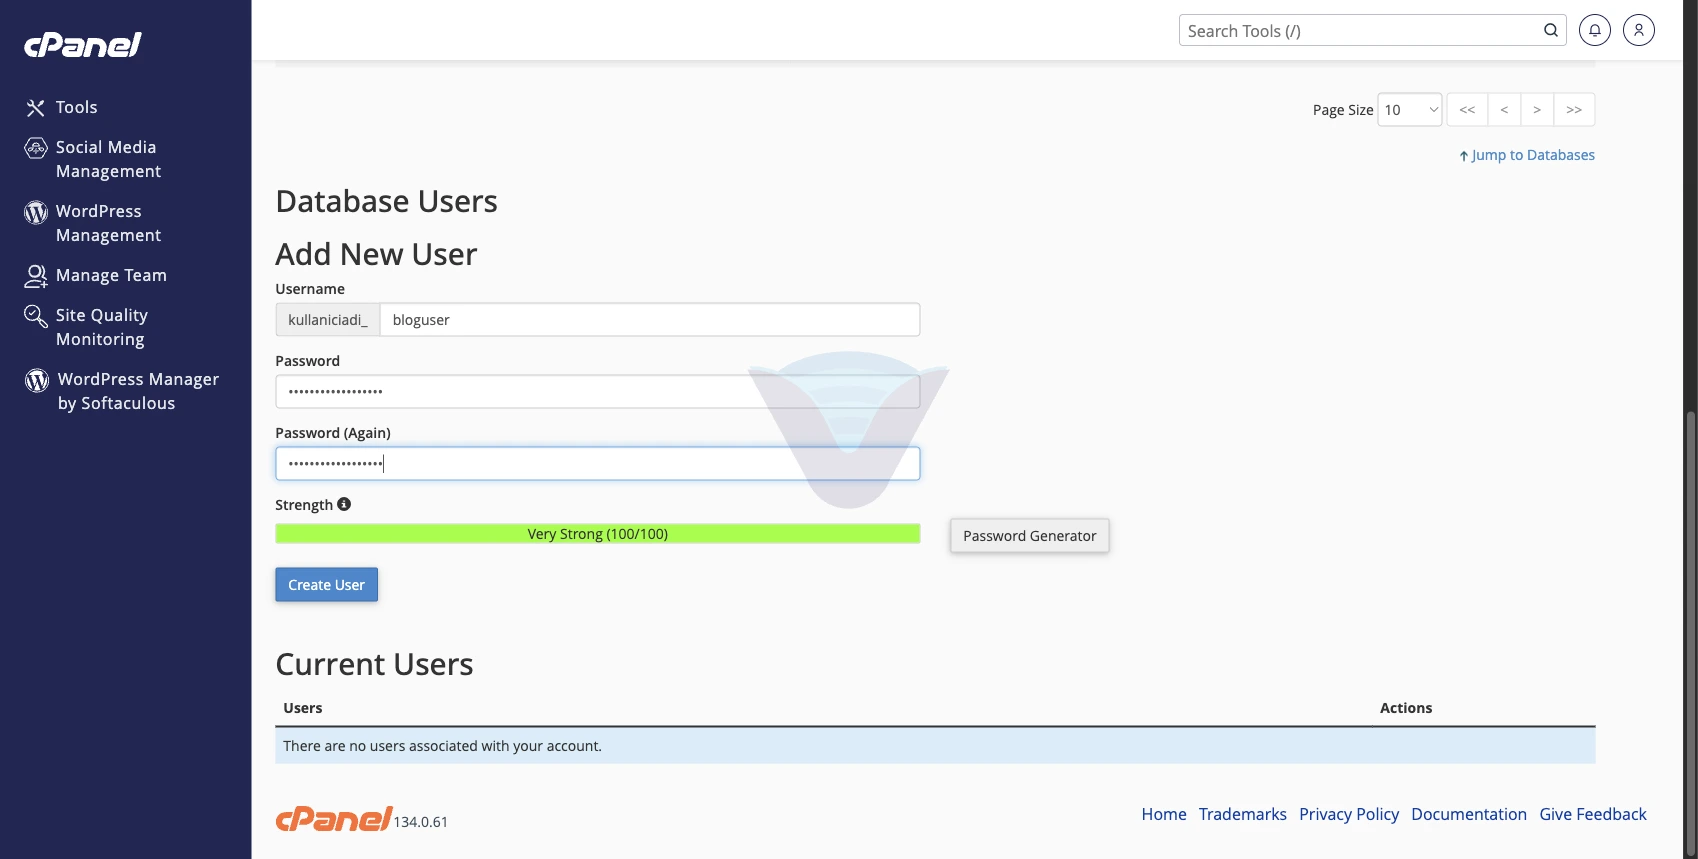This screenshot has width=1698, height=859.
Task: Open Social Media Management menu item
Action: tap(108, 159)
